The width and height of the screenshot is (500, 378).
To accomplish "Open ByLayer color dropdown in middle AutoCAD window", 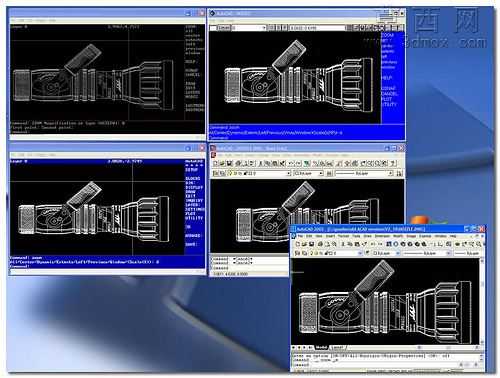I will coord(321,173).
